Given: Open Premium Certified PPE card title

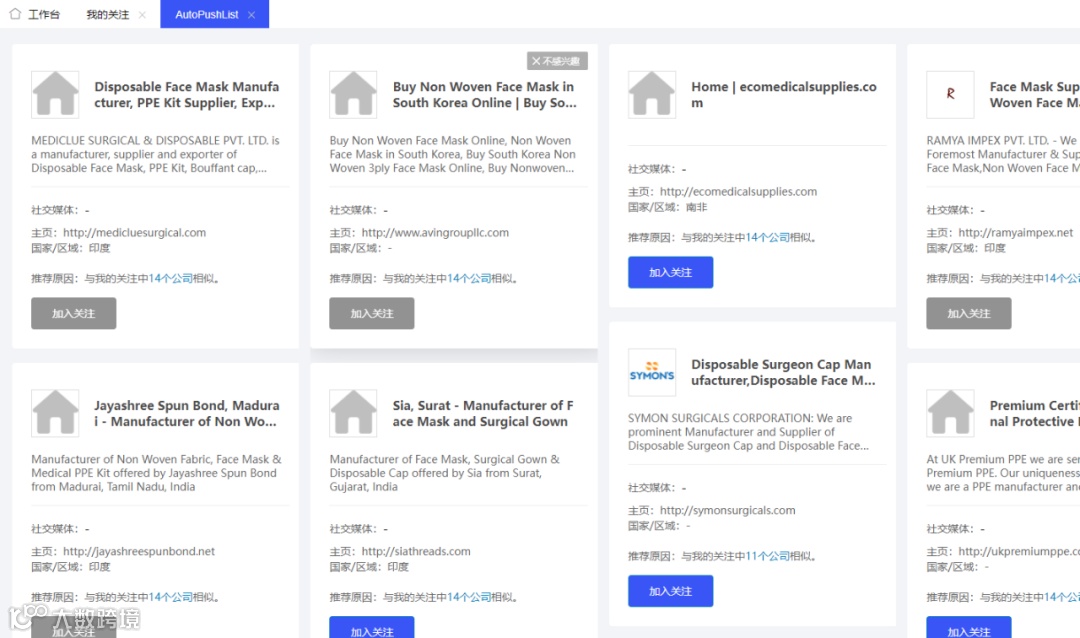Looking at the screenshot, I should pyautogui.click(x=1035, y=413).
